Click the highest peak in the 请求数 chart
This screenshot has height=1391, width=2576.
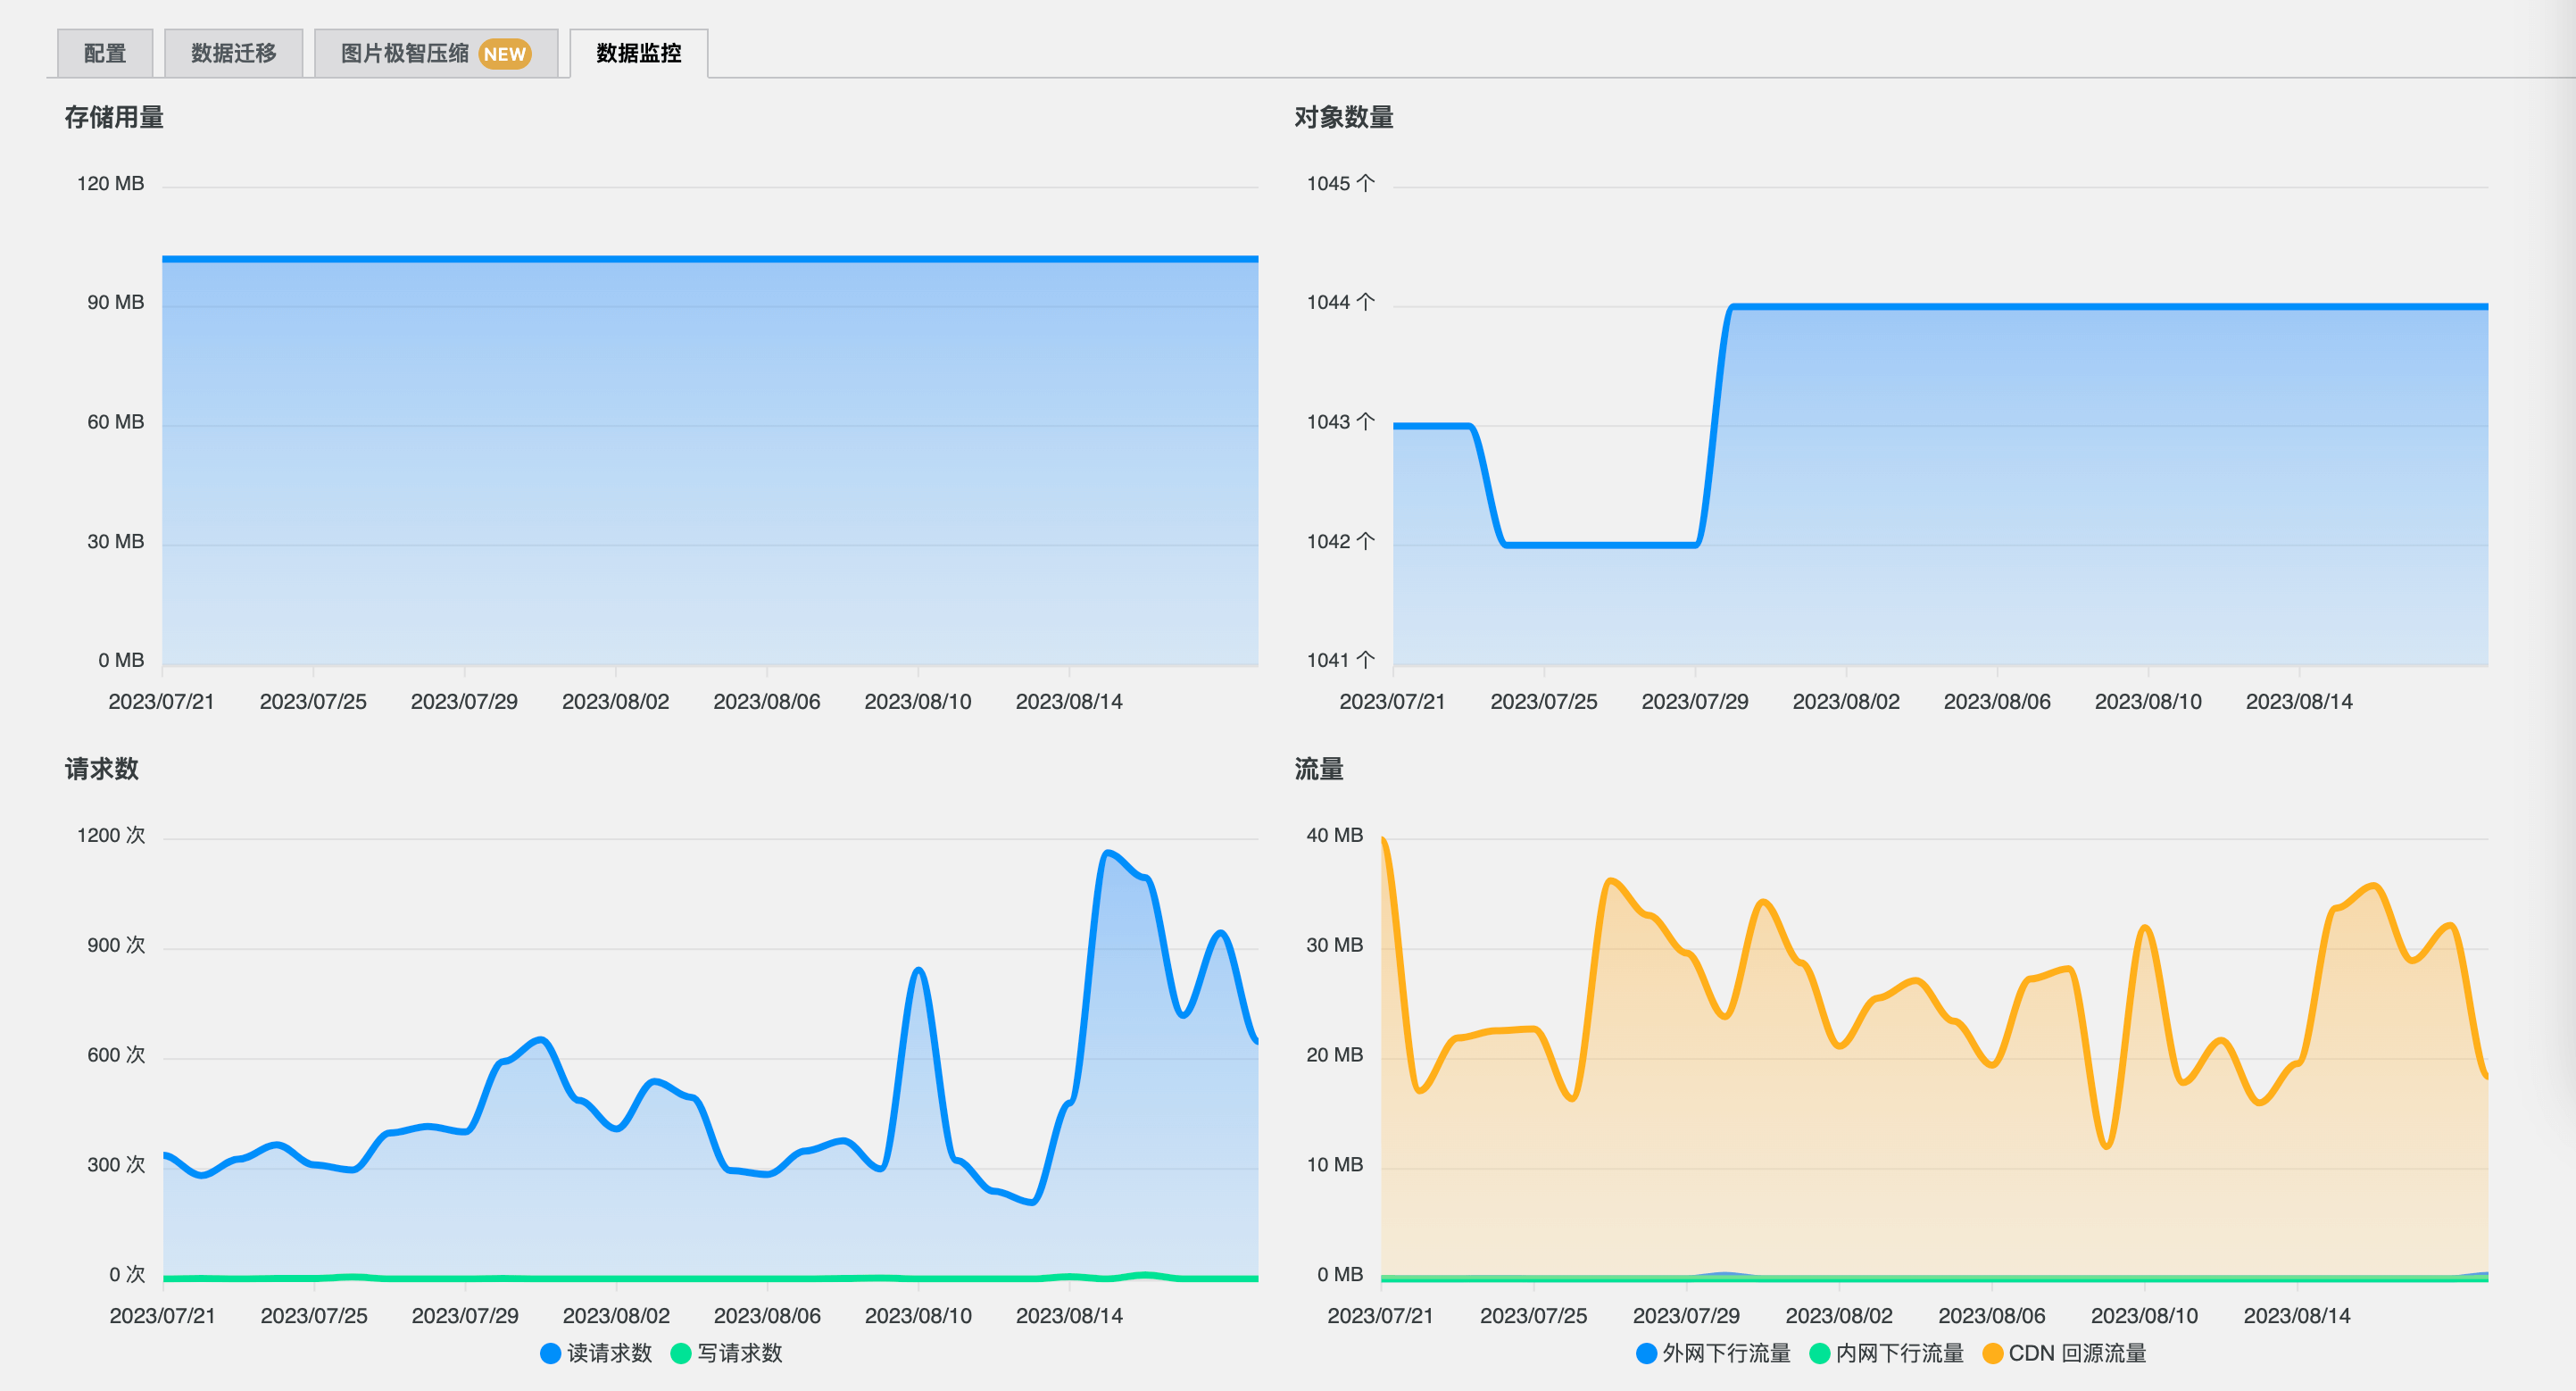click(x=1107, y=852)
